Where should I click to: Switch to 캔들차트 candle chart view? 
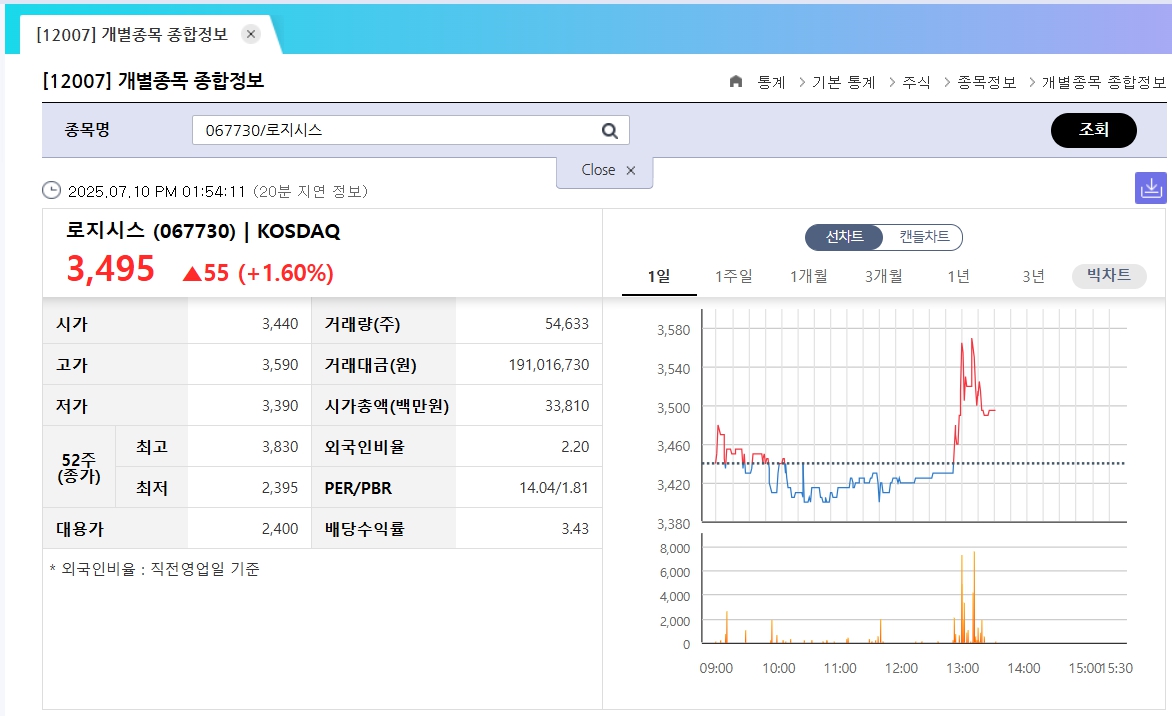point(924,237)
